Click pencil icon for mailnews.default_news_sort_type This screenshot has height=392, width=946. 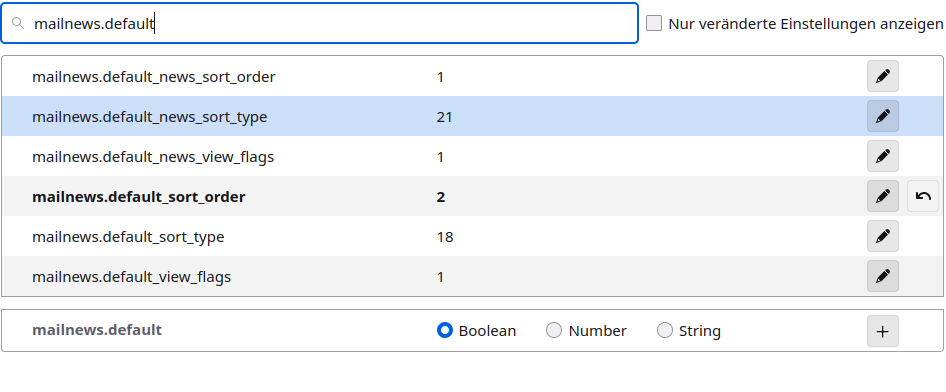point(883,116)
